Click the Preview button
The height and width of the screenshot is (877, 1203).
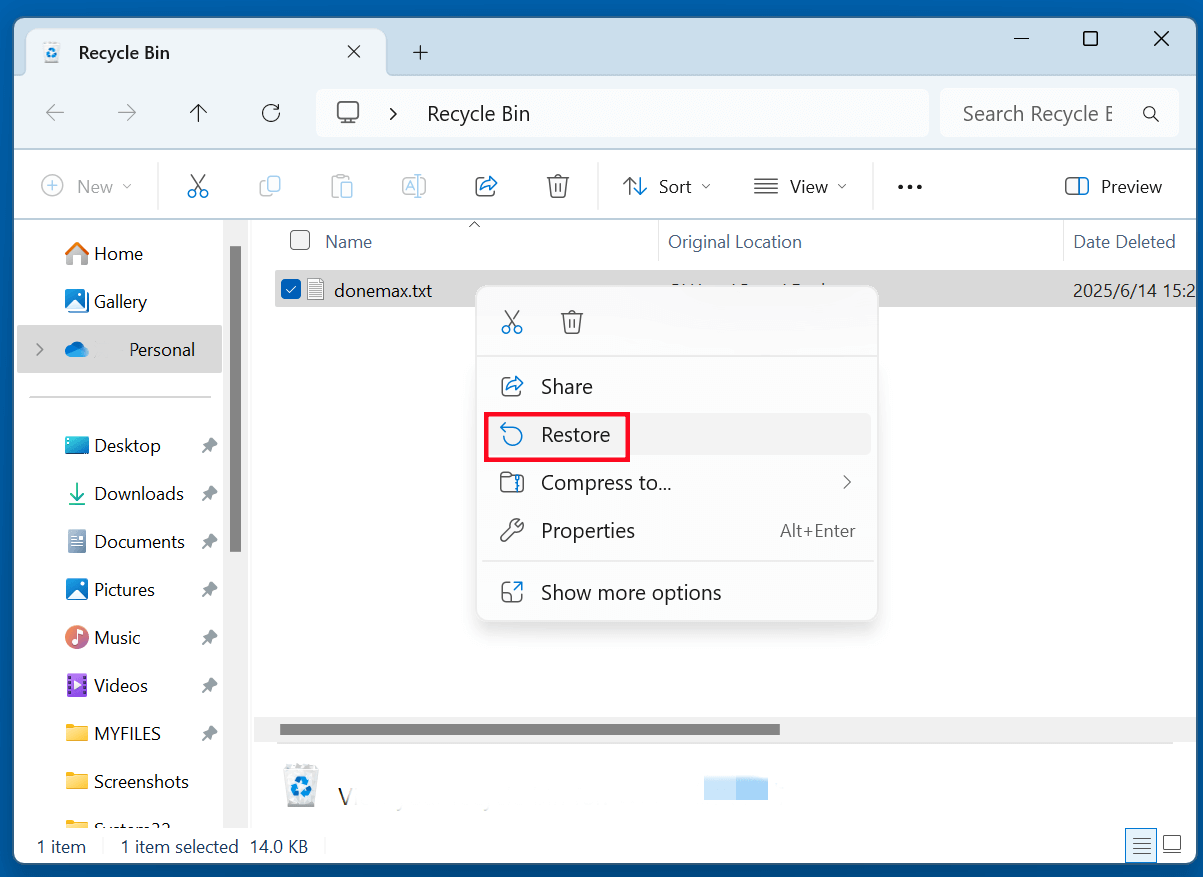(x=1113, y=186)
